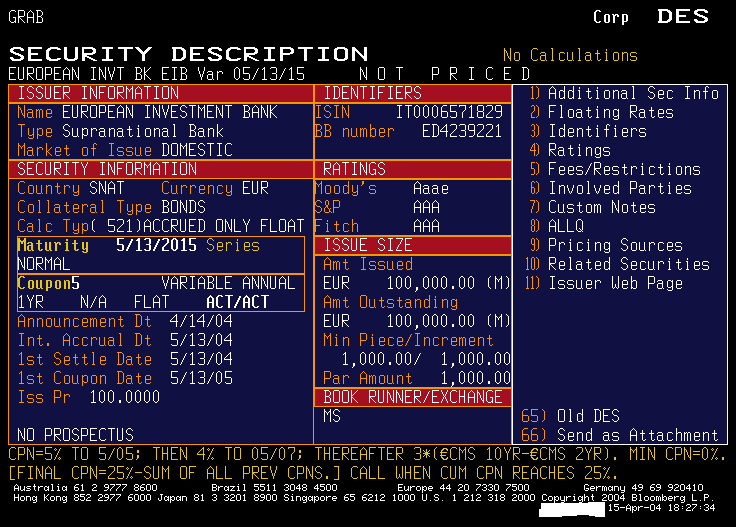Screen dimensions: 736x527
Task: Click the RATINGS section header
Action: [354, 169]
